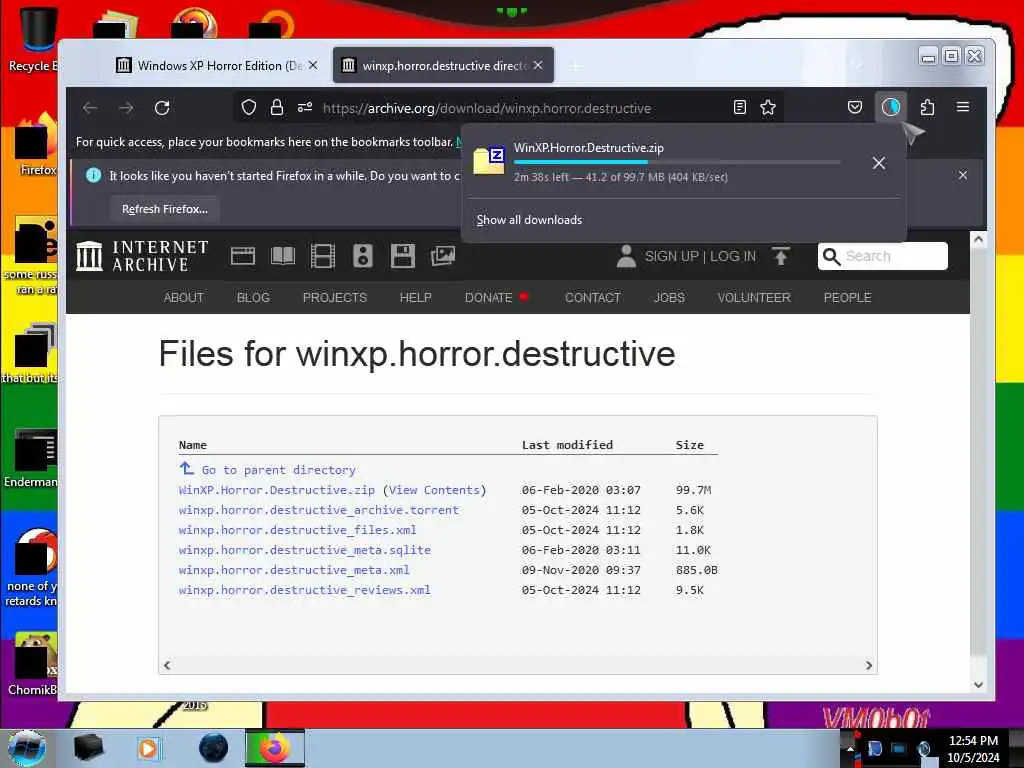The width and height of the screenshot is (1024, 768).
Task: Open the Windows Start orb
Action: click(x=27, y=748)
